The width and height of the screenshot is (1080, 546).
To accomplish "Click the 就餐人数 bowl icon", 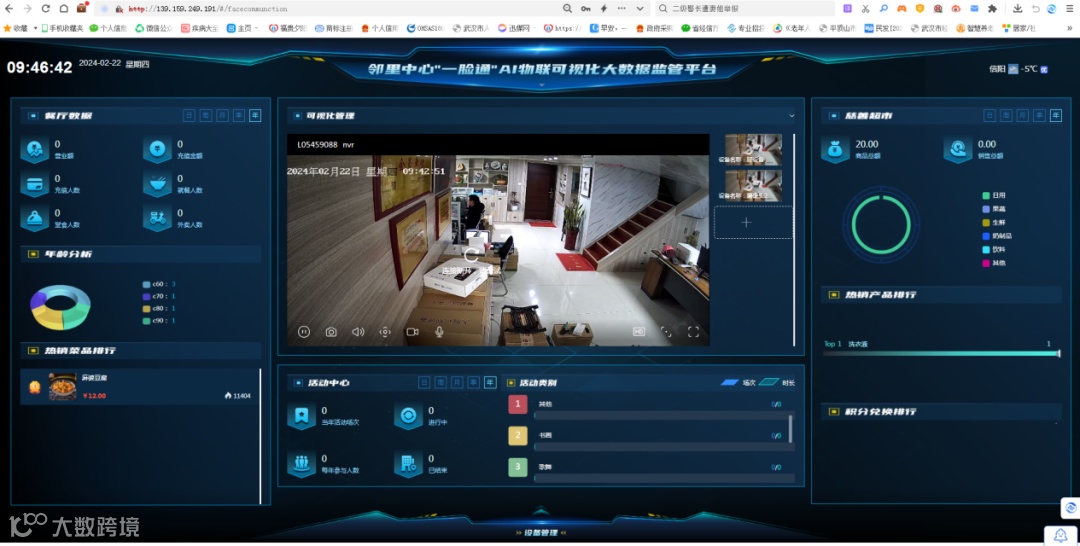I will (157, 184).
